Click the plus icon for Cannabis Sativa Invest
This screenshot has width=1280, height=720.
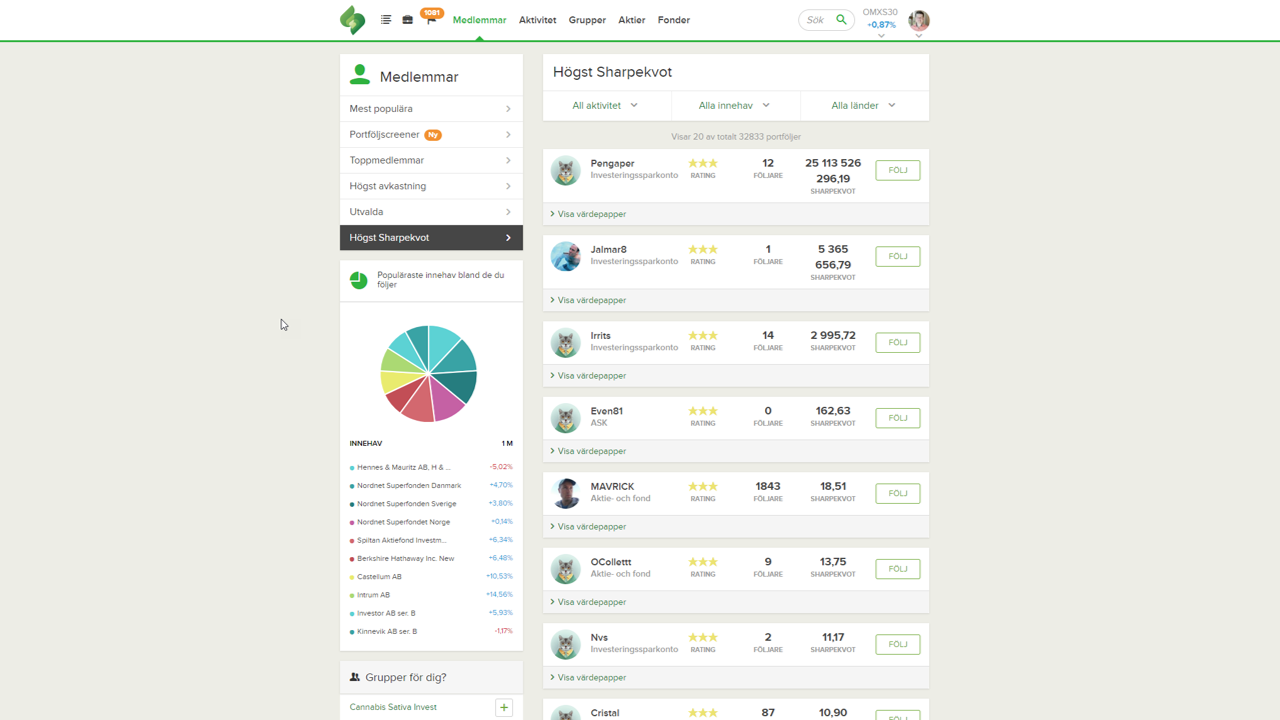(504, 707)
